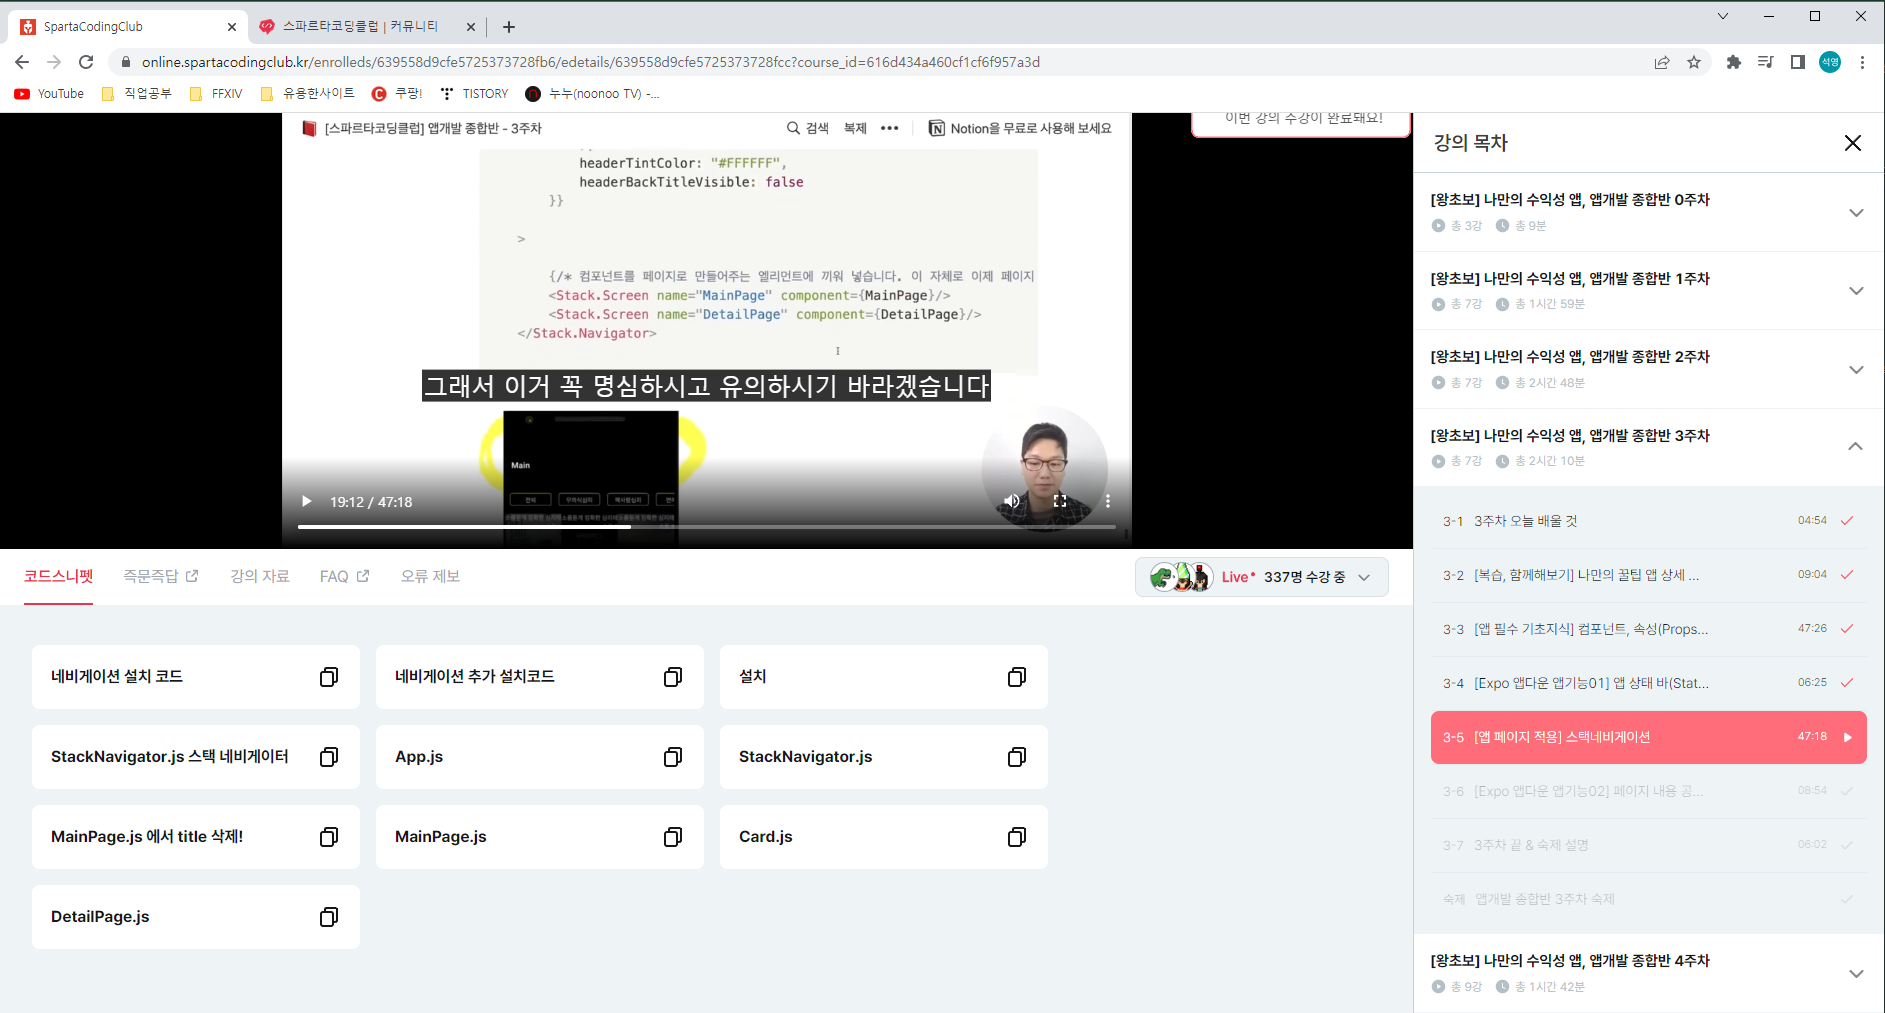The width and height of the screenshot is (1885, 1013).
Task: Open the 오류 제보 tab
Action: tap(430, 576)
